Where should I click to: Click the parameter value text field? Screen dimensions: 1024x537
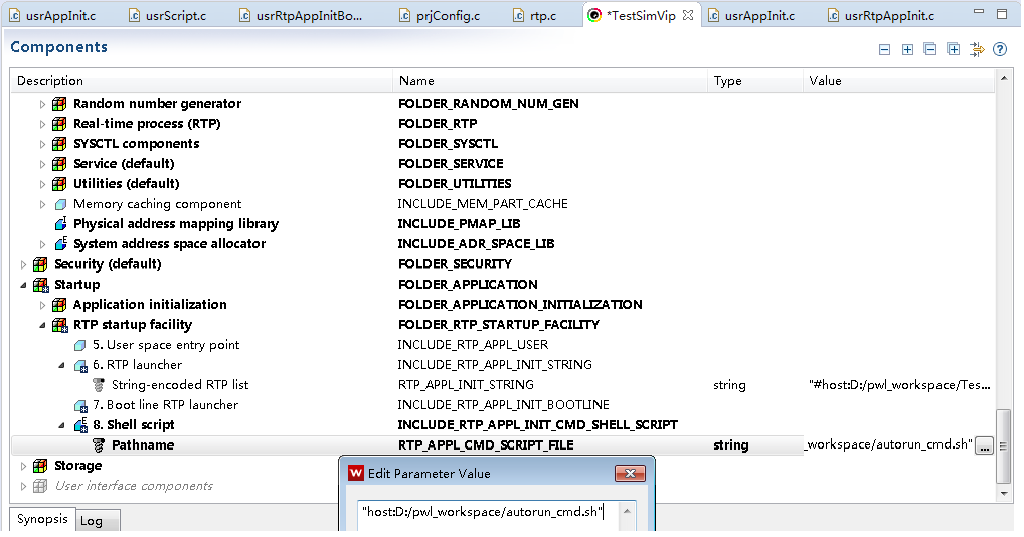pyautogui.click(x=490, y=513)
